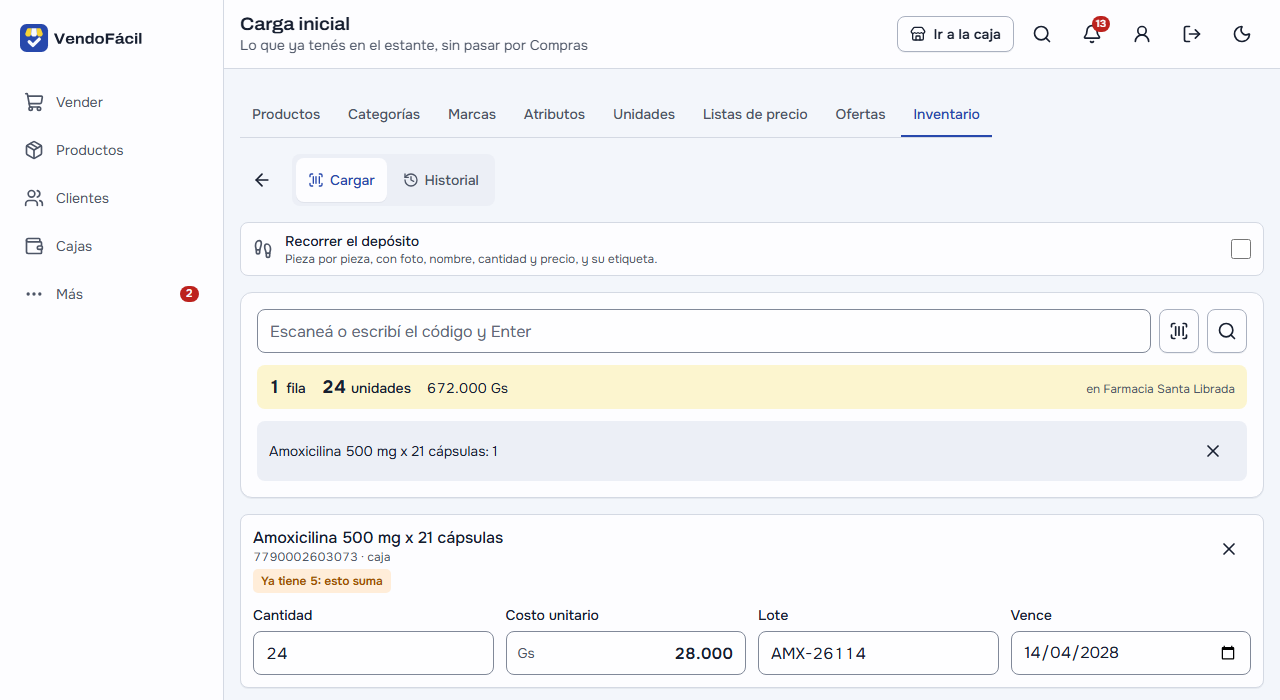
Task: Click search button next to code field
Action: (x=1227, y=331)
